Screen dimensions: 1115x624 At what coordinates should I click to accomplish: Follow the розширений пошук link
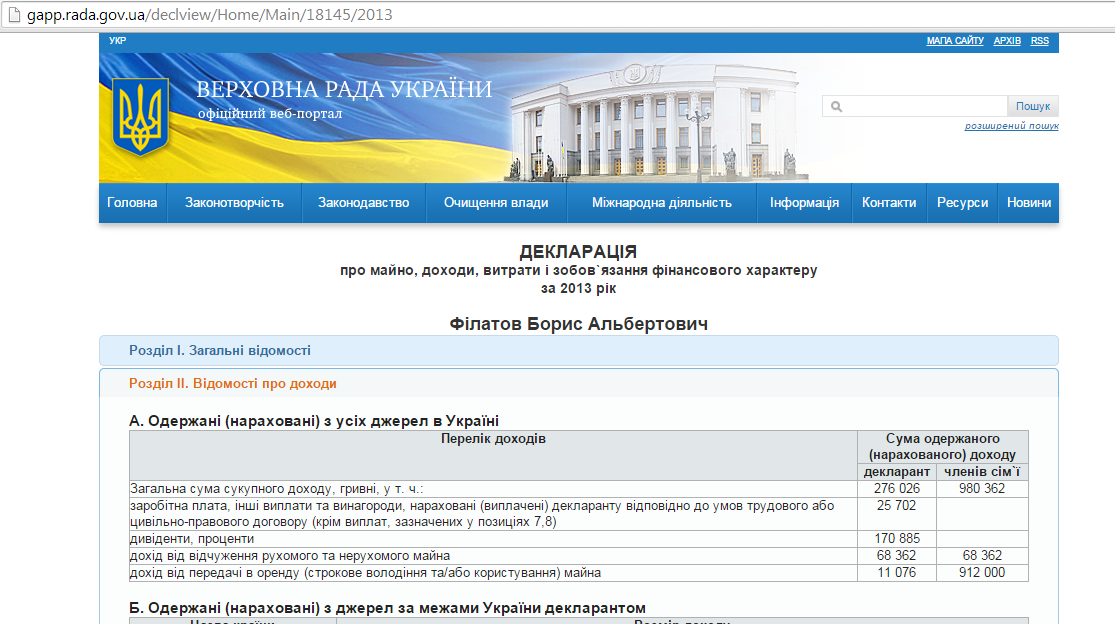1011,126
